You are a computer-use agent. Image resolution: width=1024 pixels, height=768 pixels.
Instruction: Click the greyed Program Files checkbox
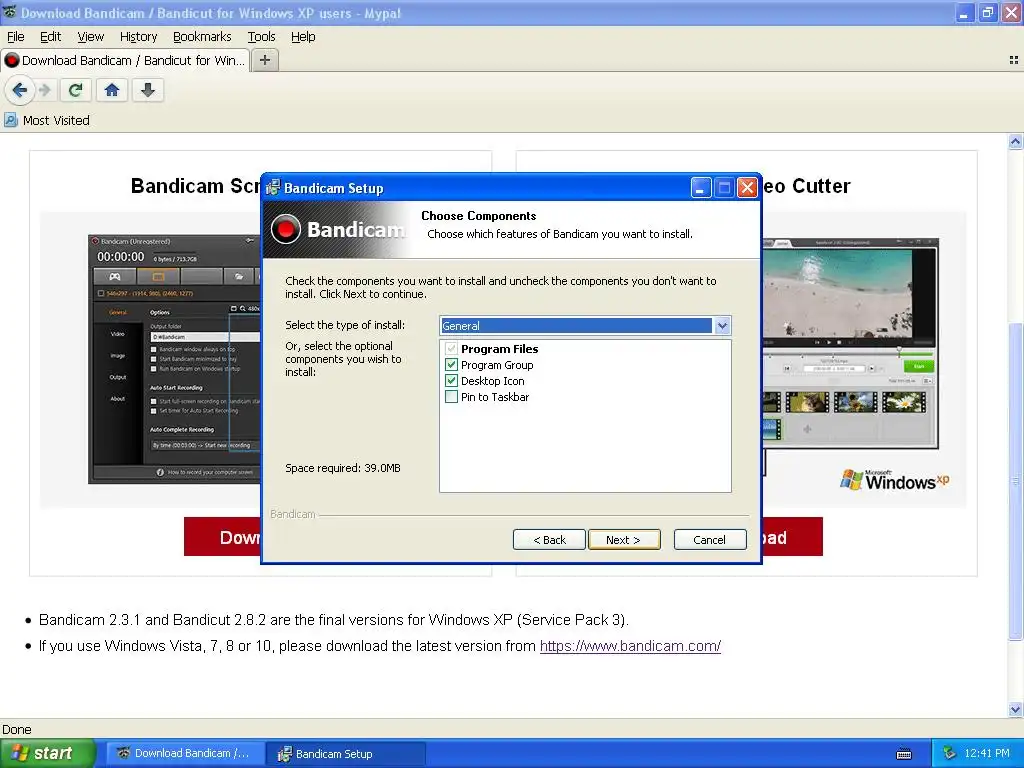coord(451,349)
